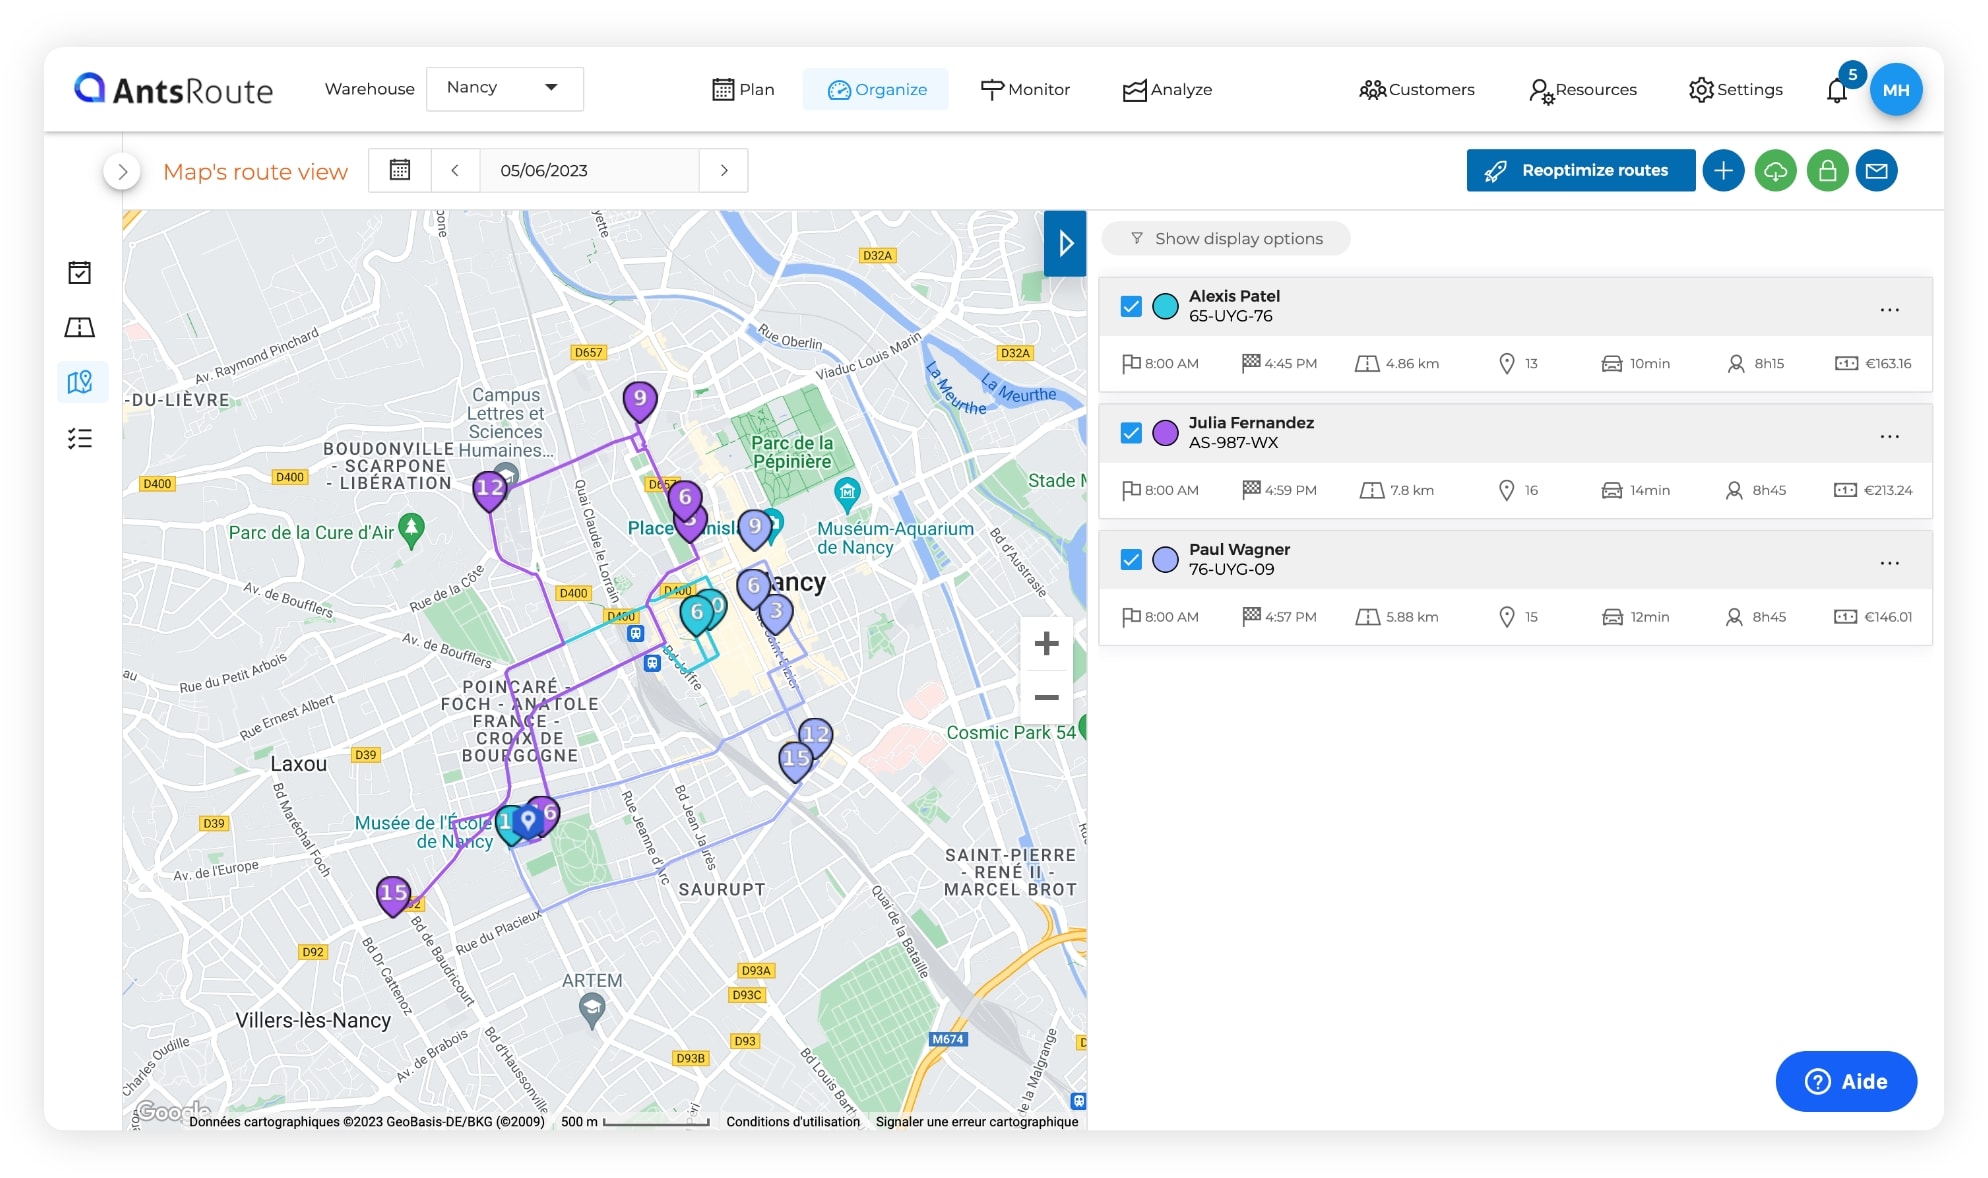The width and height of the screenshot is (1988, 1178).
Task: Navigate to next date using forward arrow
Action: pyautogui.click(x=723, y=170)
